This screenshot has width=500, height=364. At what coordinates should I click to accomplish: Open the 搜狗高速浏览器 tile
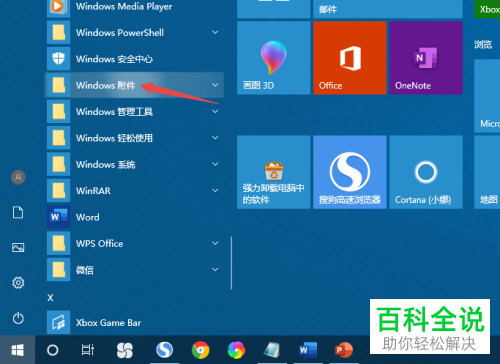(350, 172)
